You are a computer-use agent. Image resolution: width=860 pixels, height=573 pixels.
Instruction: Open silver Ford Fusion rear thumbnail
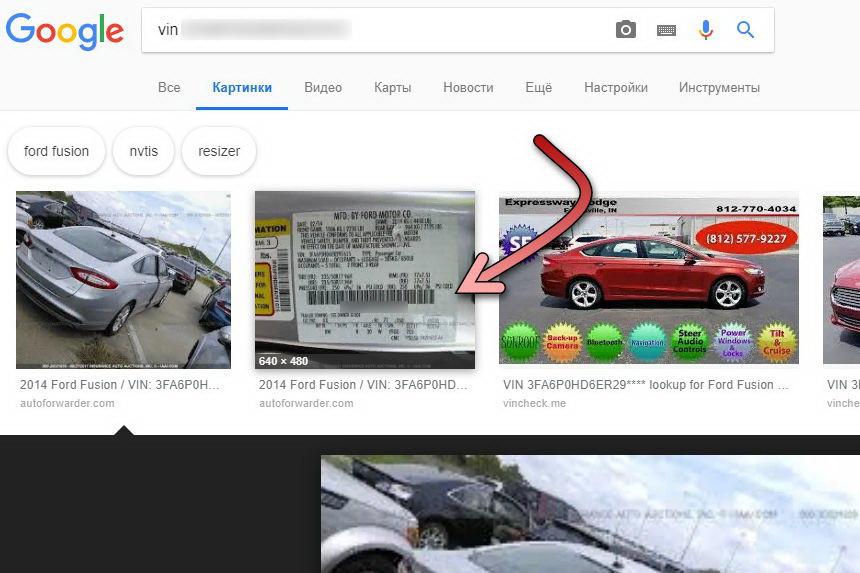(123, 280)
